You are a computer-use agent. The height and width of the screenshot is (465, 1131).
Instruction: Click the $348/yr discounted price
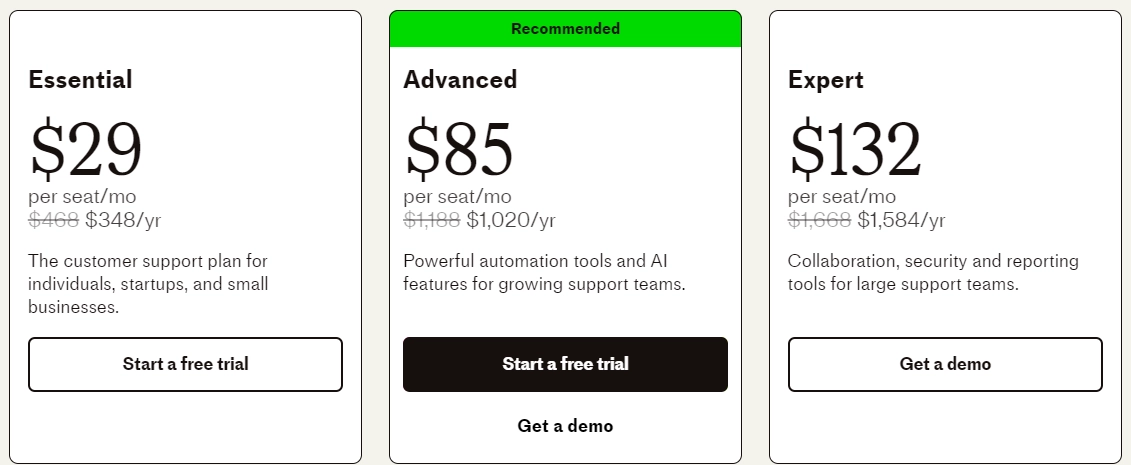tap(123, 220)
